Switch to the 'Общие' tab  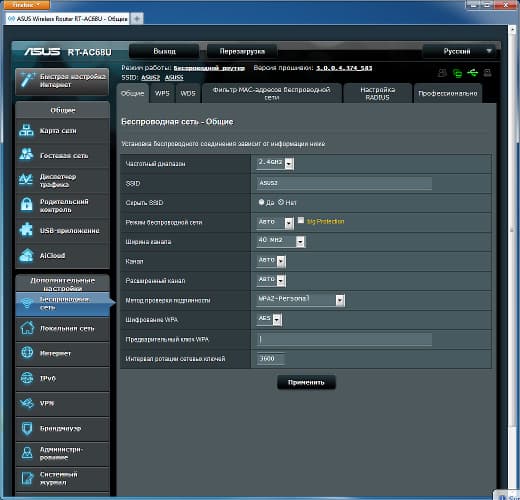pos(133,93)
